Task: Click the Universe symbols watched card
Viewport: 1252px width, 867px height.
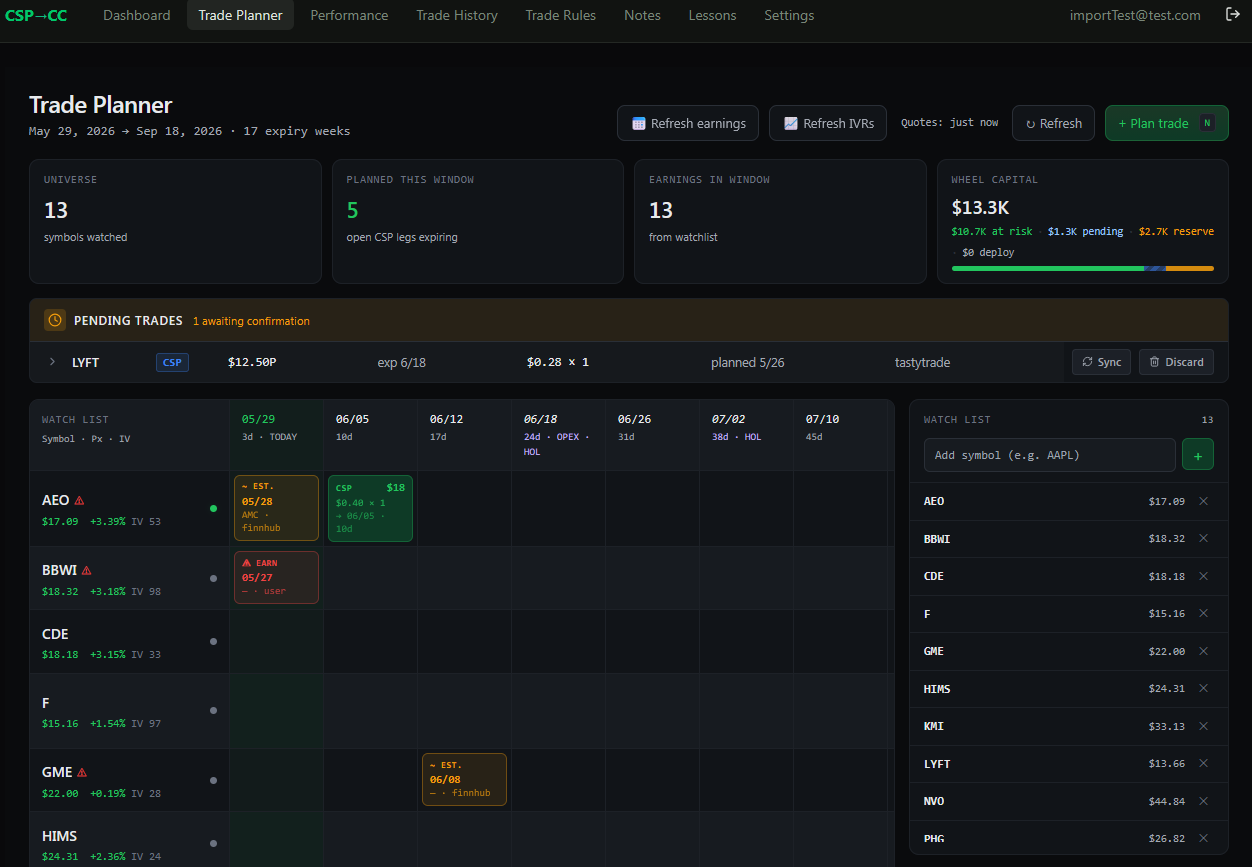Action: pyautogui.click(x=175, y=222)
